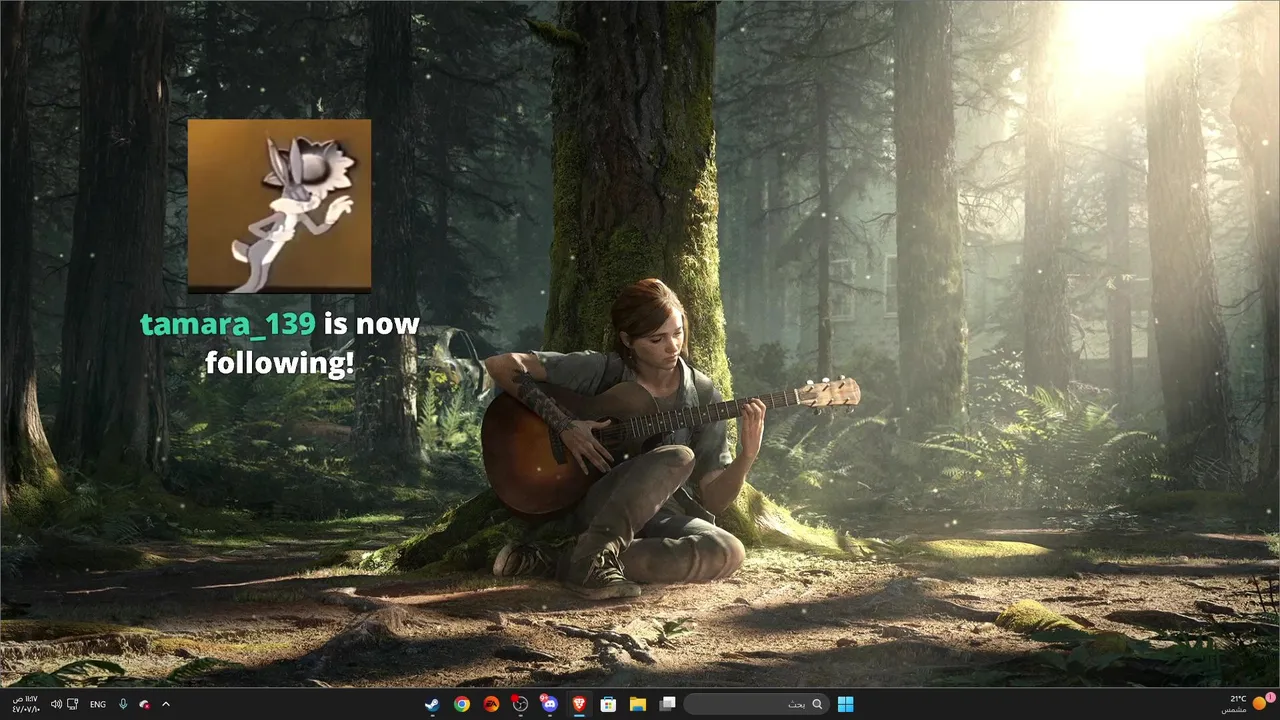Click the taskbar search box
Viewport: 1280px width, 720px height.
coord(757,704)
